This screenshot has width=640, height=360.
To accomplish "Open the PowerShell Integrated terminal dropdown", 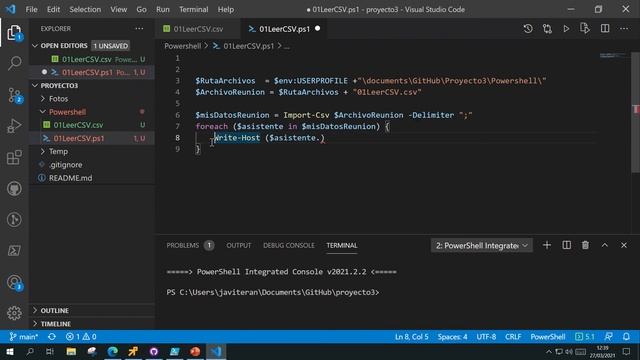I will [x=482, y=245].
